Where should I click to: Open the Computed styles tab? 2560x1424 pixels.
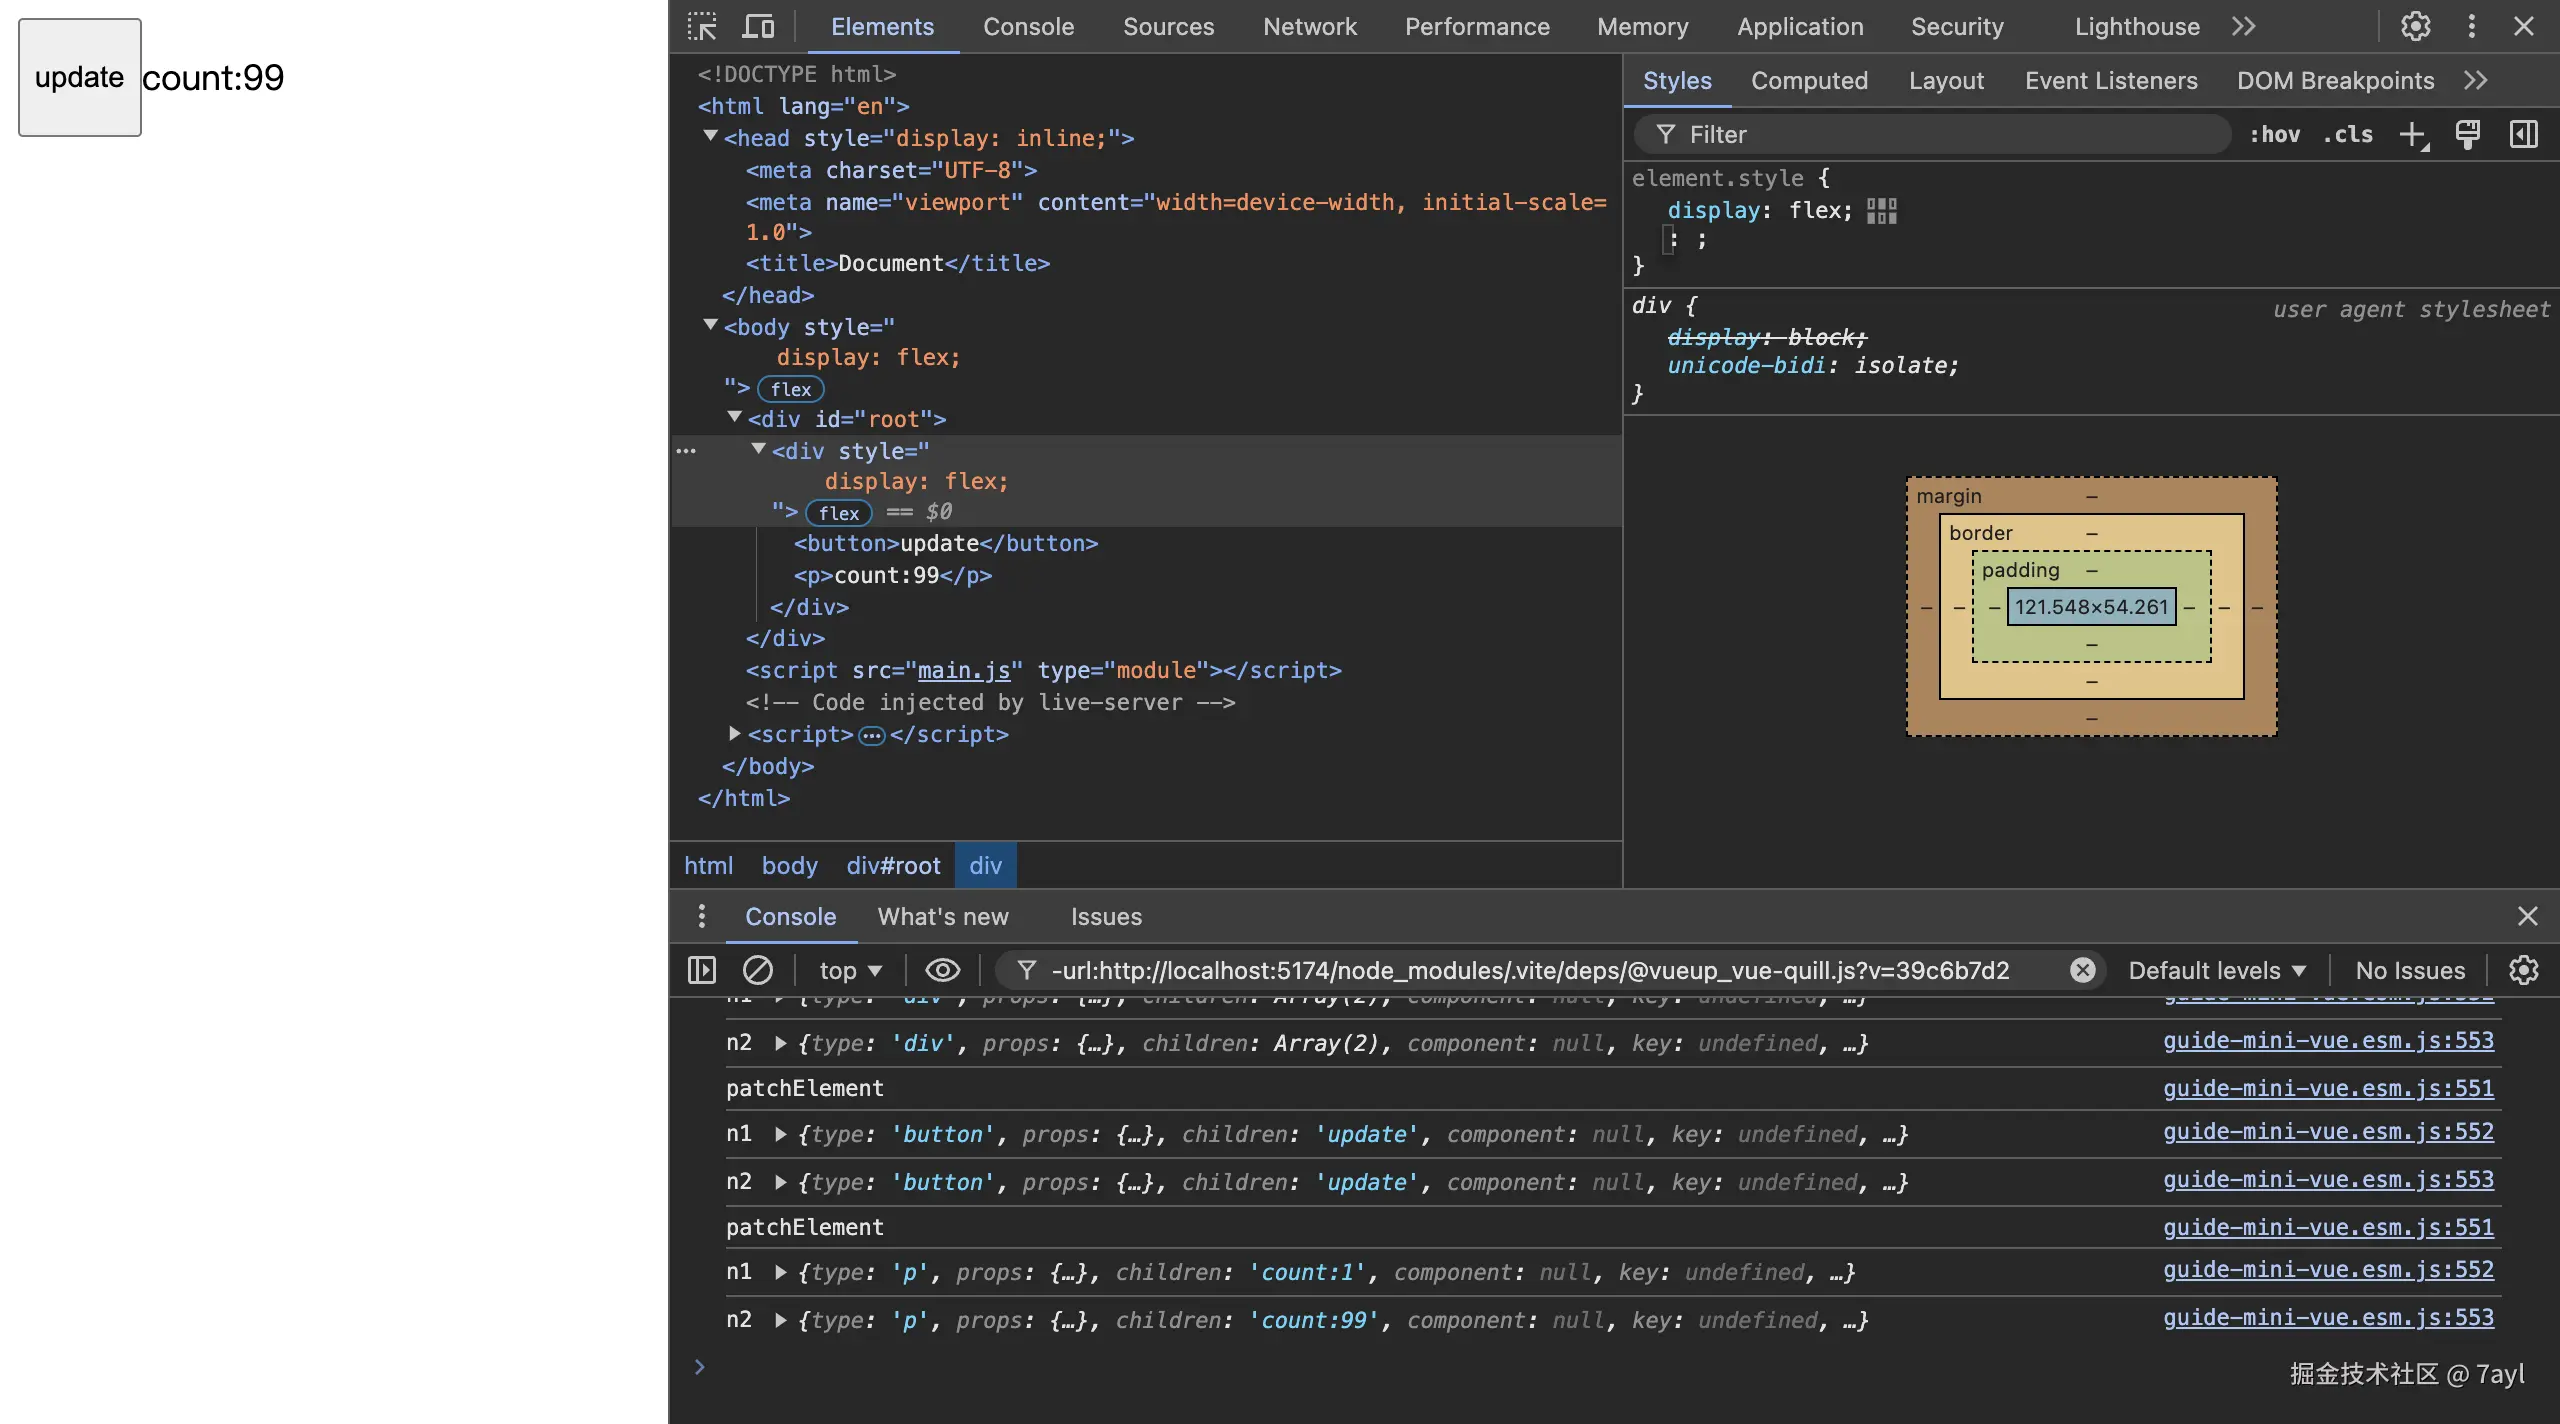coord(1808,81)
